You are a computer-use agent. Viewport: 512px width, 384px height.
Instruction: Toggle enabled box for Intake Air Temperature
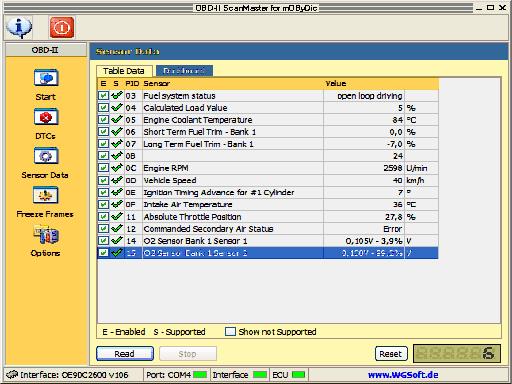point(103,204)
